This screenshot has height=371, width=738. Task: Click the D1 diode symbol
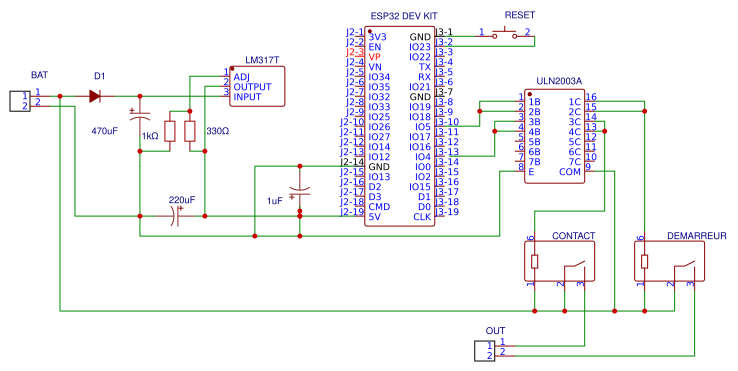pos(95,97)
